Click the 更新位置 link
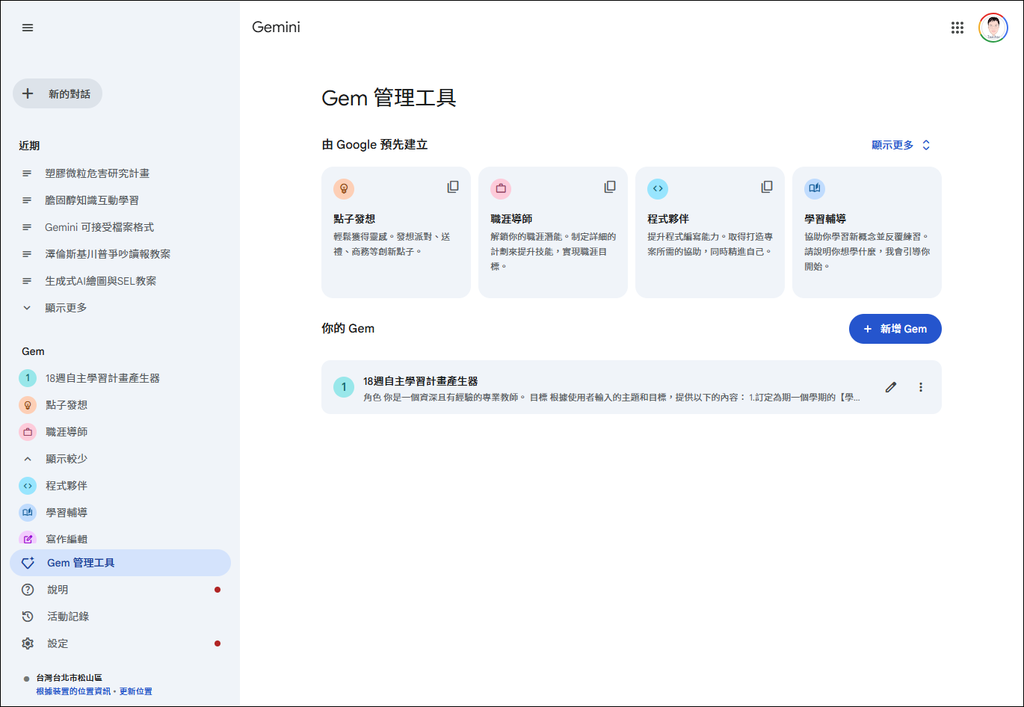1024x707 pixels. (x=136, y=691)
